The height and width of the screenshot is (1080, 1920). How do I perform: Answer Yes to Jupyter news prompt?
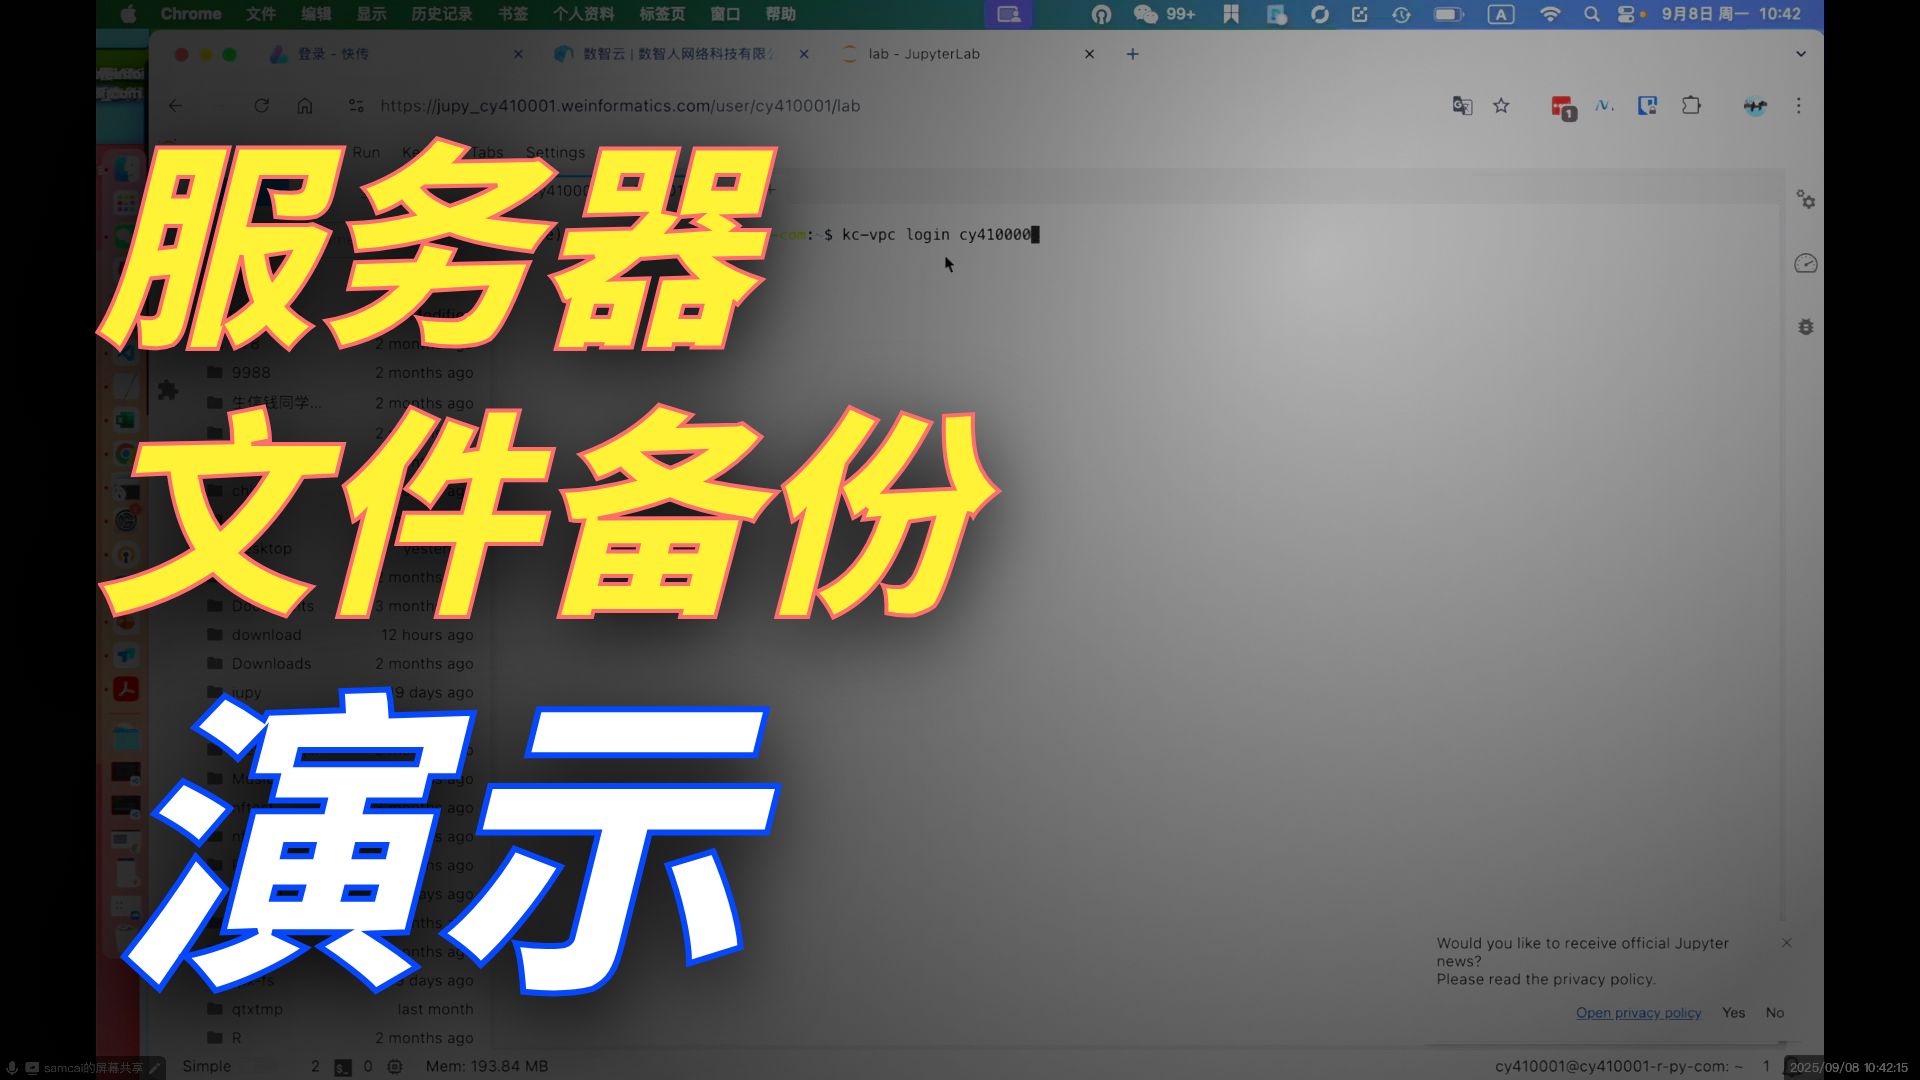[x=1733, y=1013]
